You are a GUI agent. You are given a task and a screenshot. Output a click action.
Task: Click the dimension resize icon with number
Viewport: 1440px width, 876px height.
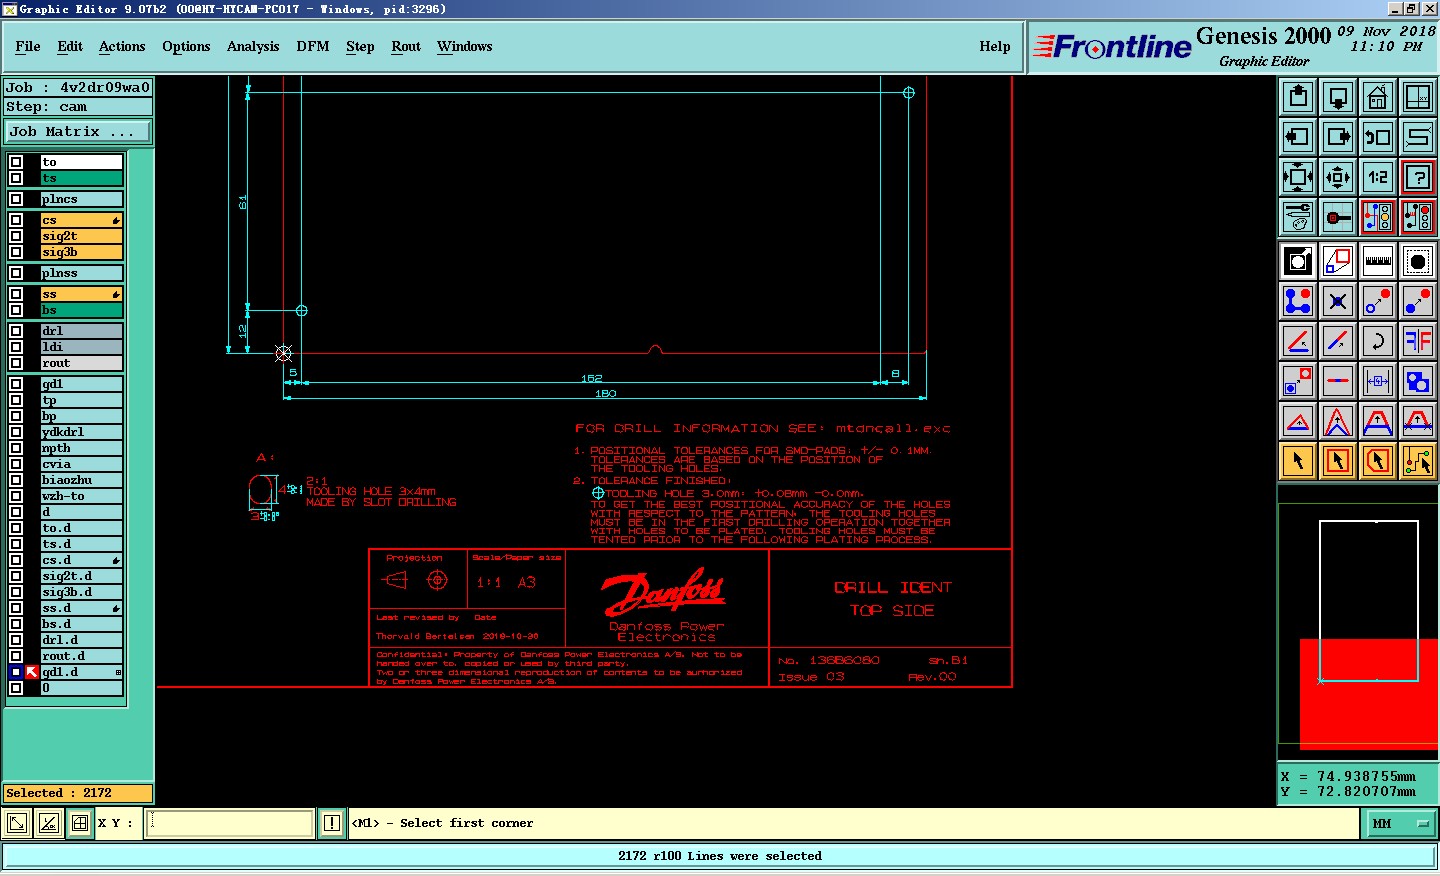pos(1378,381)
